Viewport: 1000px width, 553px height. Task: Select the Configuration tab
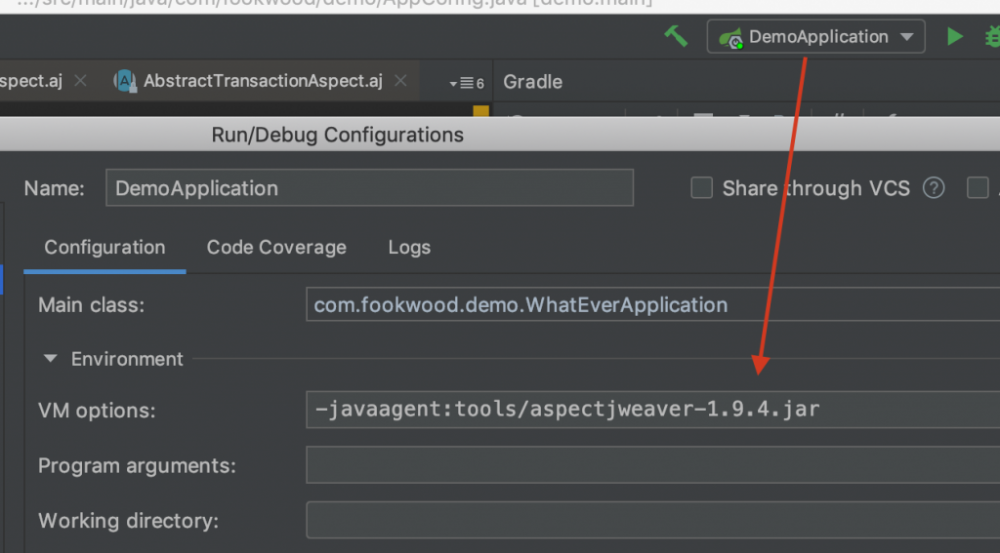pyautogui.click(x=105, y=247)
